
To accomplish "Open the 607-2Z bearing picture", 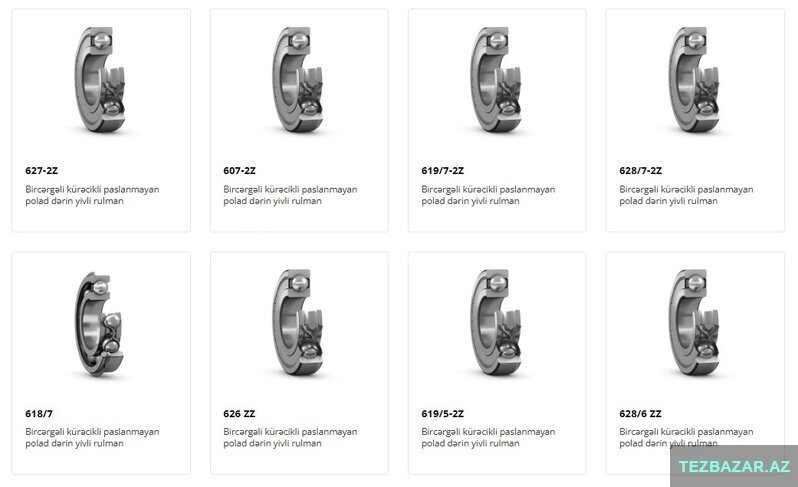I will click(x=298, y=79).
